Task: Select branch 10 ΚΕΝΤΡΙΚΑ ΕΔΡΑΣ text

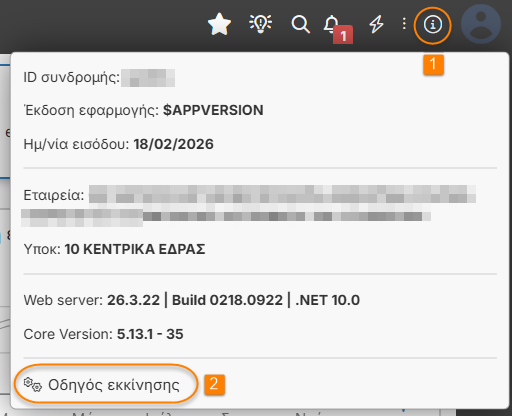Action: click(x=135, y=249)
